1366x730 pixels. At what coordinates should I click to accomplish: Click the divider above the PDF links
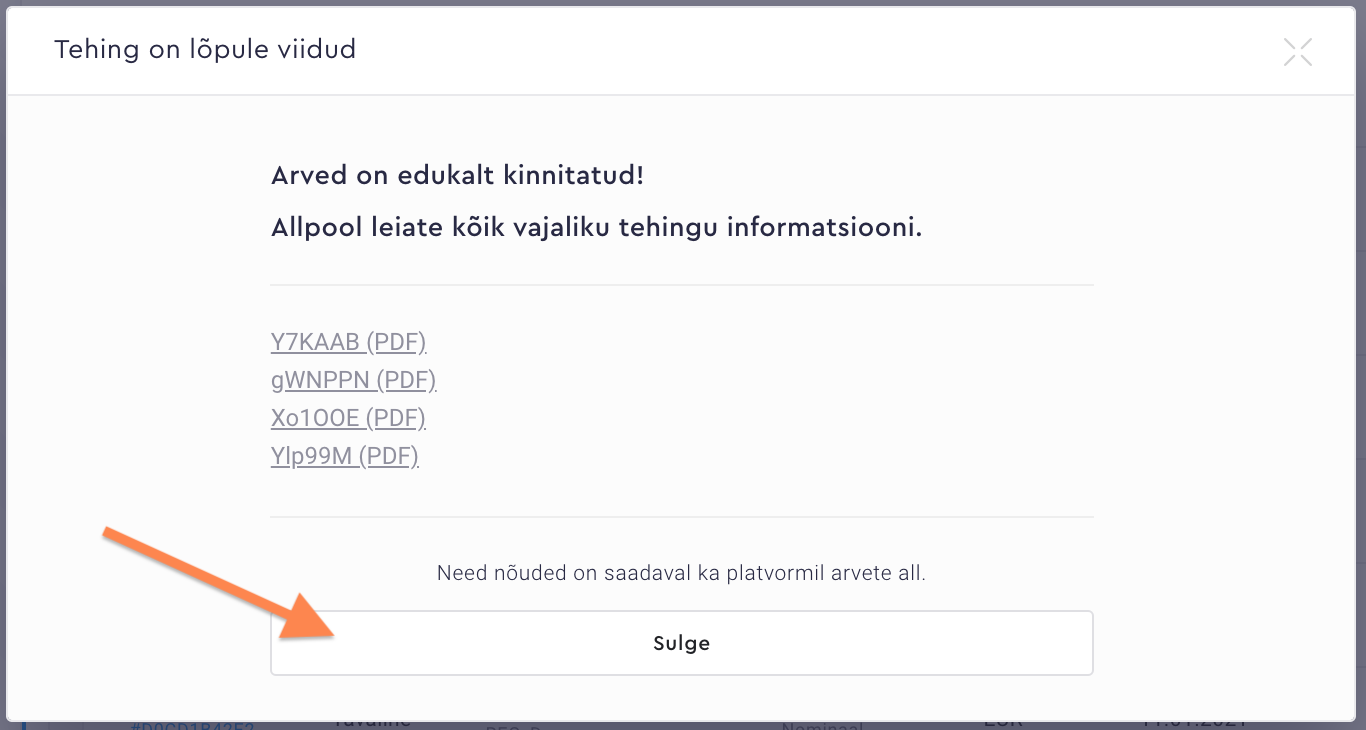pos(681,285)
